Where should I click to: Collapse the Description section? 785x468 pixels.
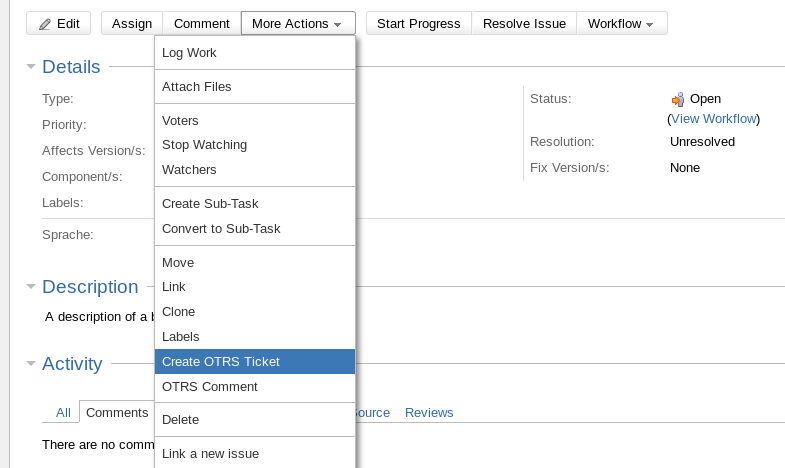31,287
